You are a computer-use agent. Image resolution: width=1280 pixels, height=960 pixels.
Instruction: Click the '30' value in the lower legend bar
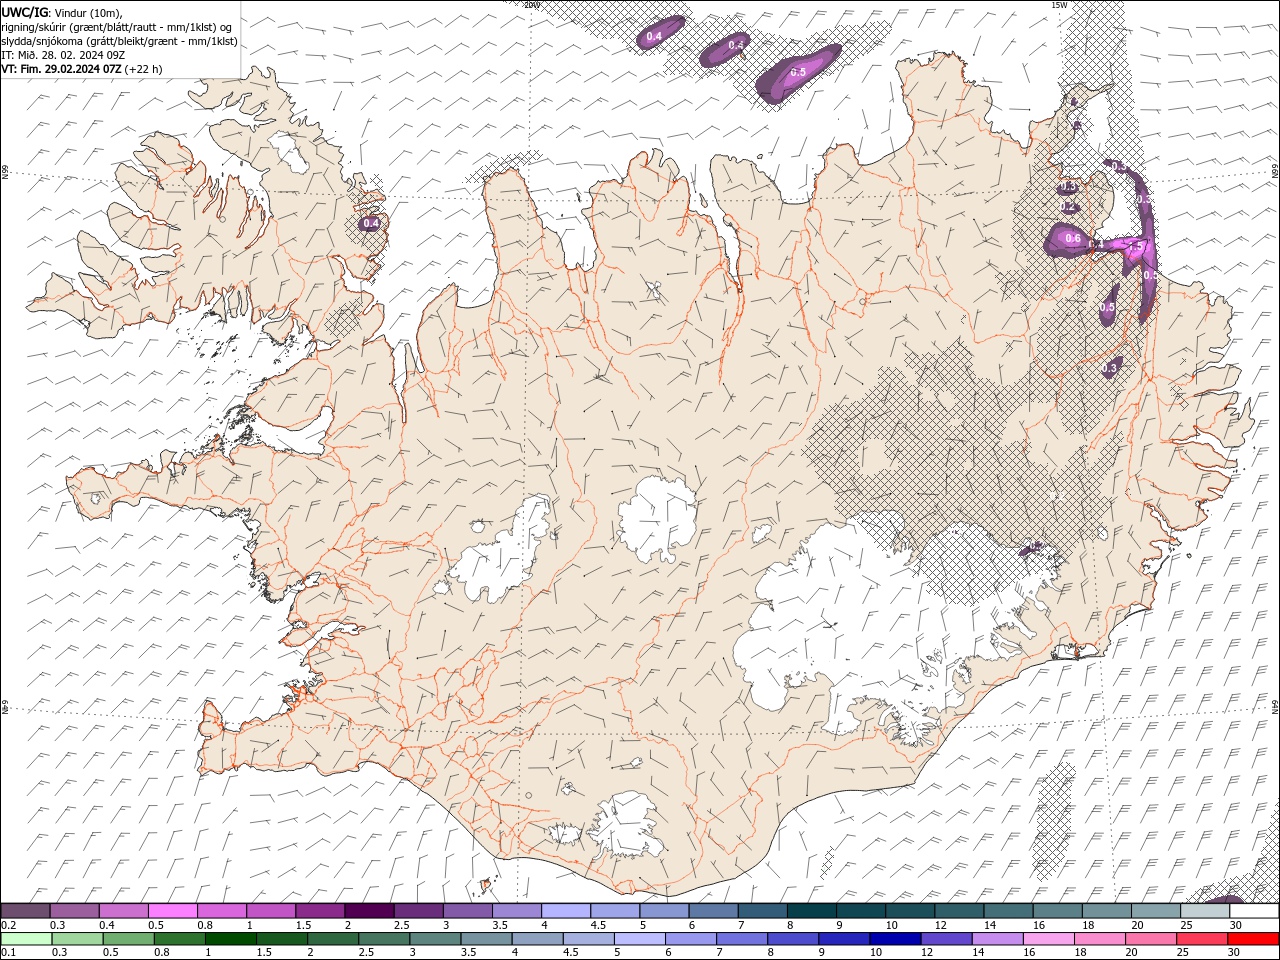[1235, 951]
